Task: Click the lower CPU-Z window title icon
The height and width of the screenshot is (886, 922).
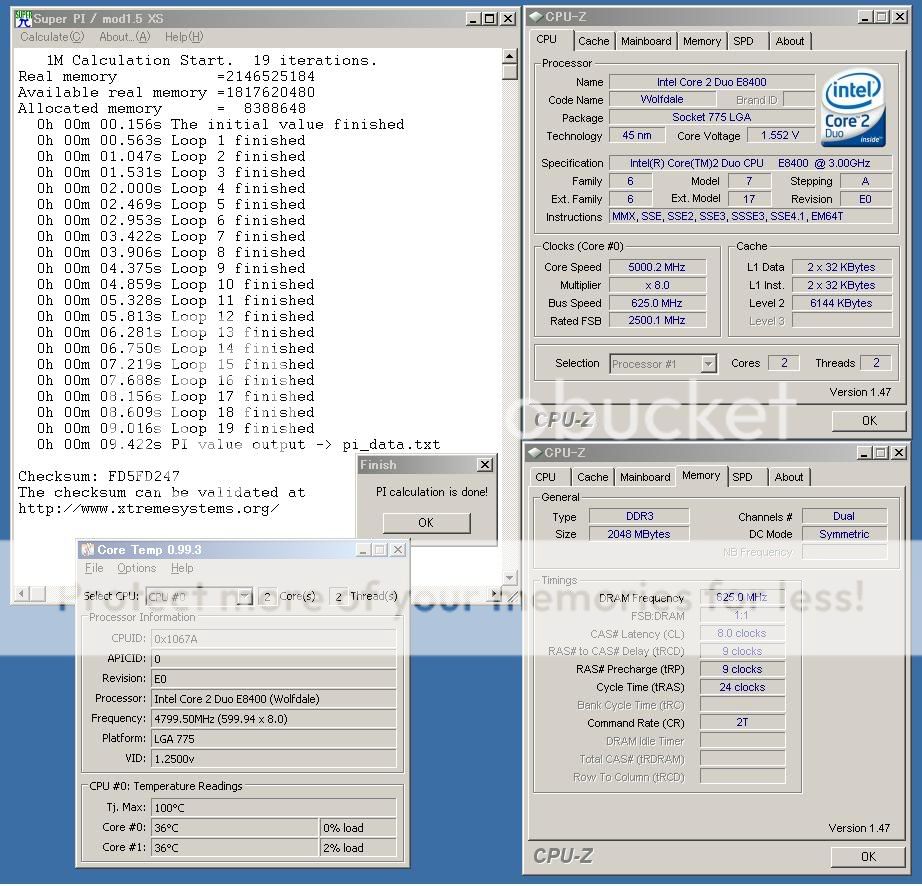Action: [x=534, y=452]
